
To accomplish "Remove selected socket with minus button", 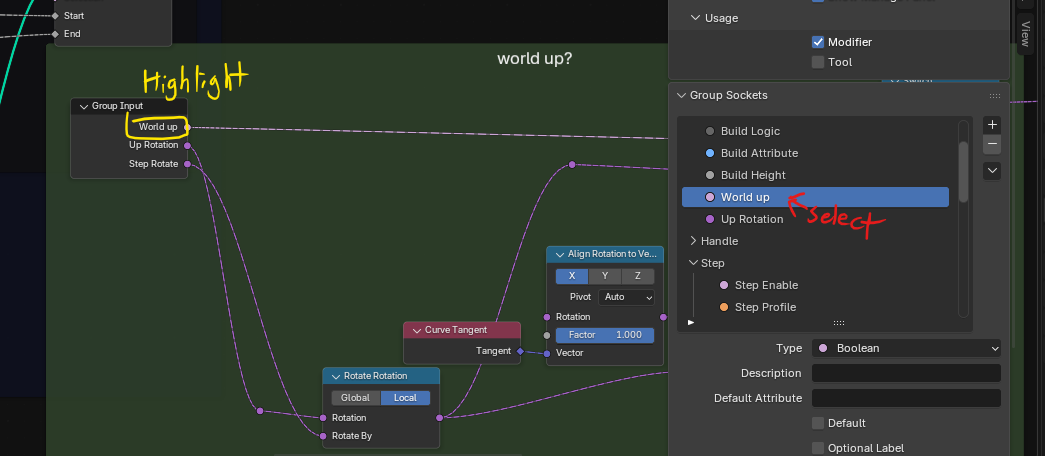I will (992, 144).
